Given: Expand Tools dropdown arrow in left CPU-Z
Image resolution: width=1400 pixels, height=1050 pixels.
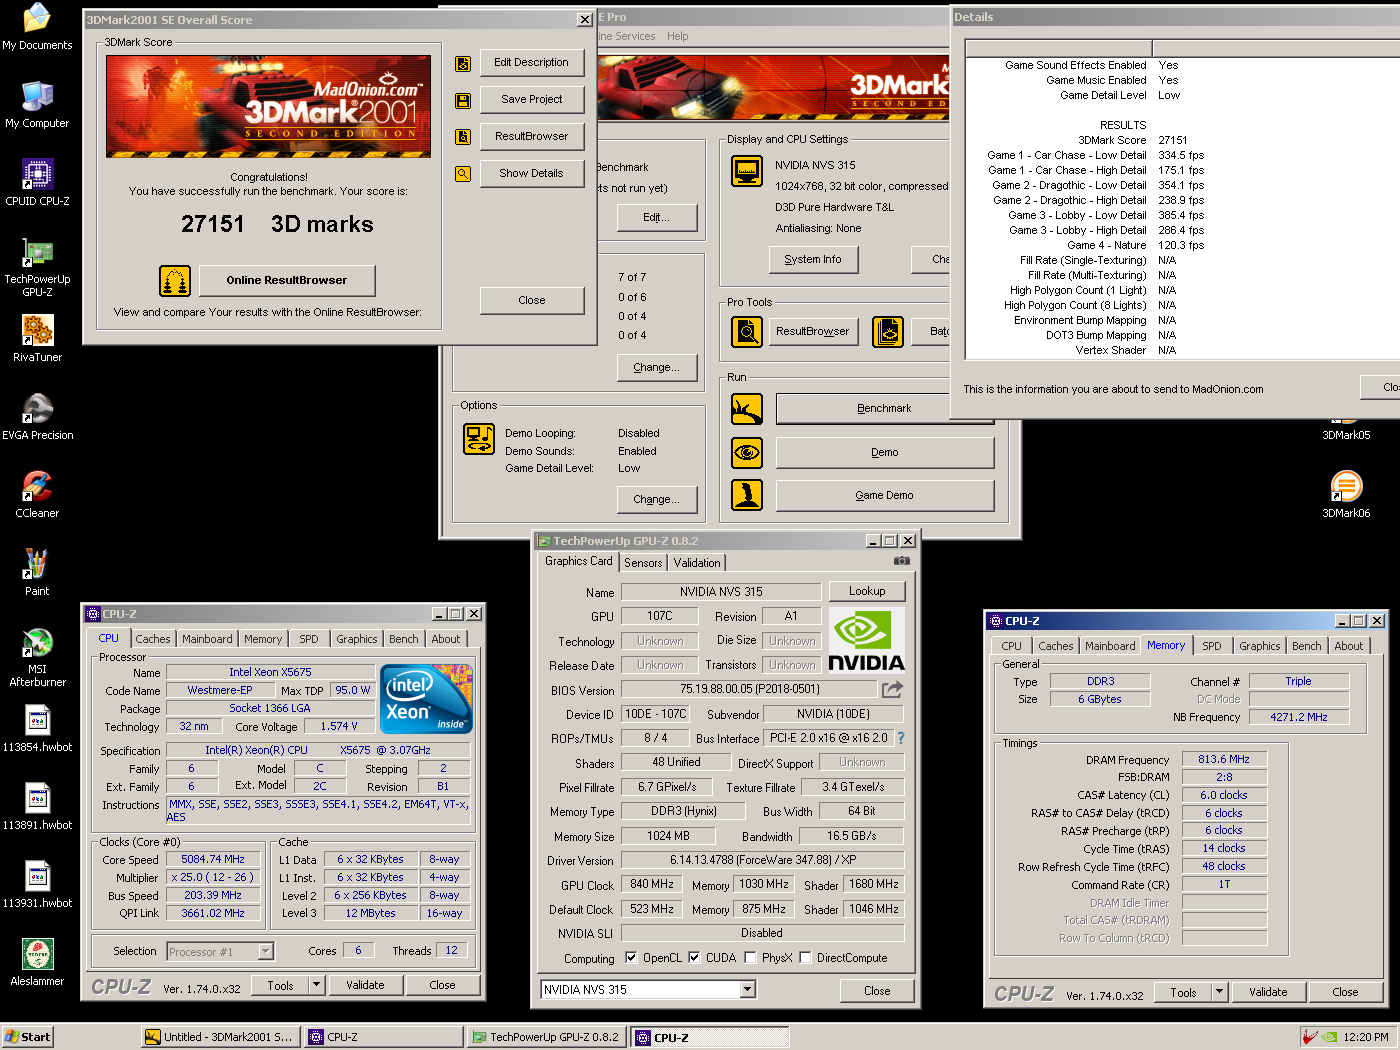Looking at the screenshot, I should 316,985.
